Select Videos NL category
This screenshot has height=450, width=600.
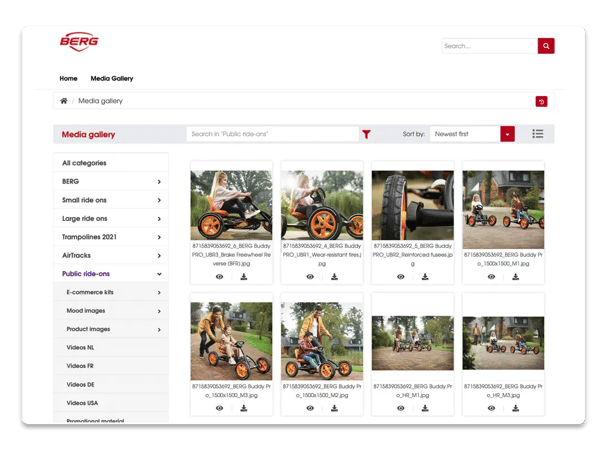click(111, 347)
